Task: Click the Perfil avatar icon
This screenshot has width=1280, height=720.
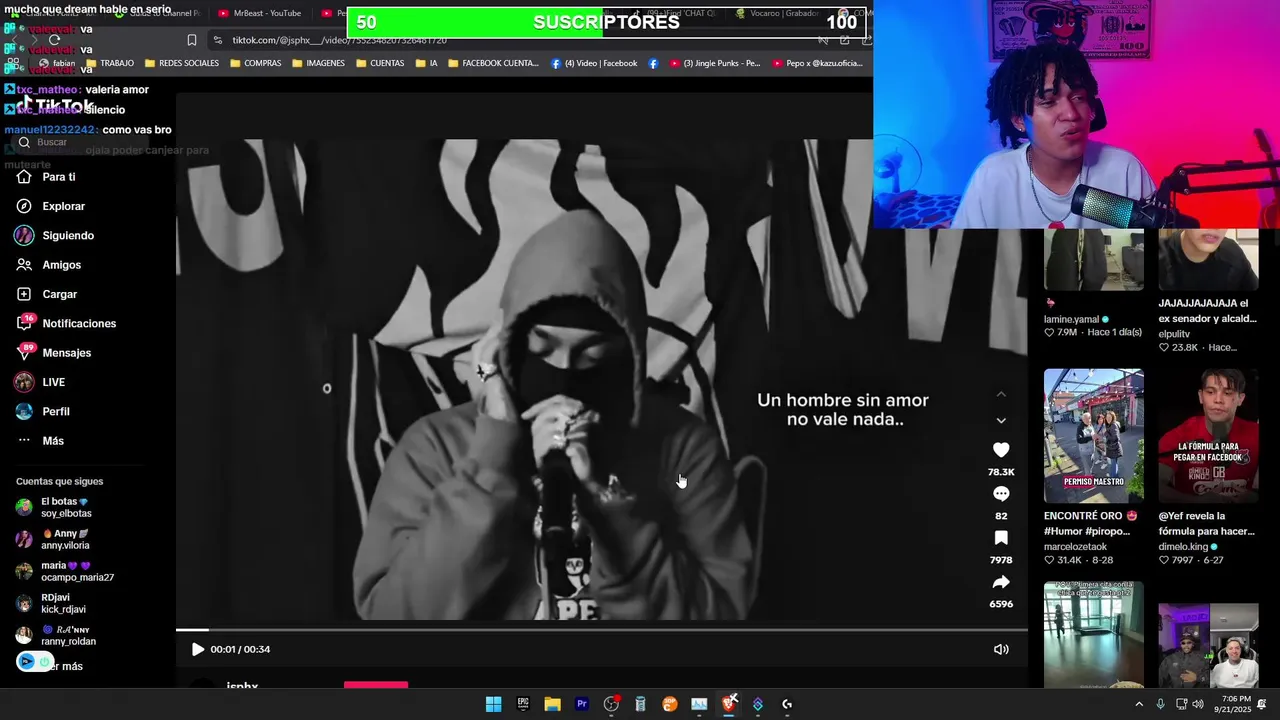Action: point(24,411)
